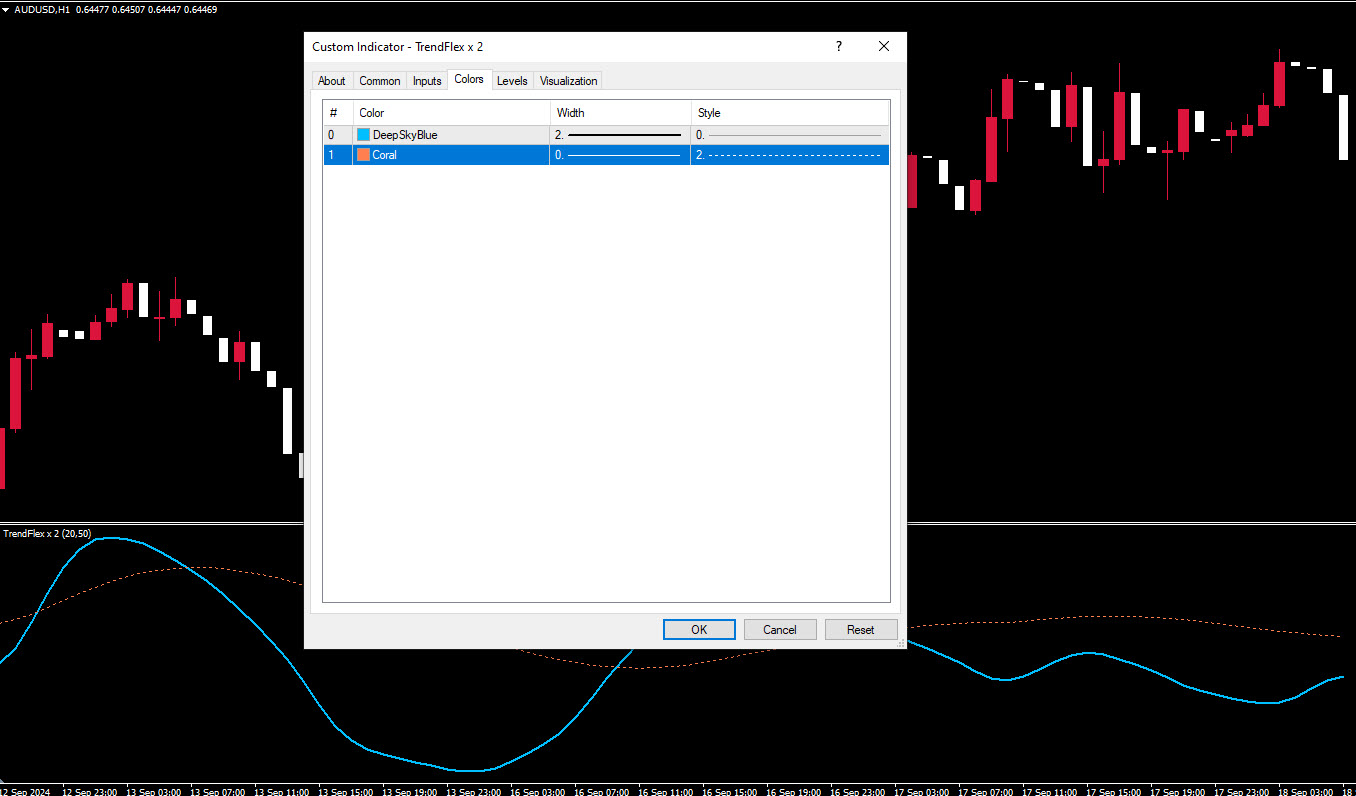Click the Coral color name

[x=385, y=155]
